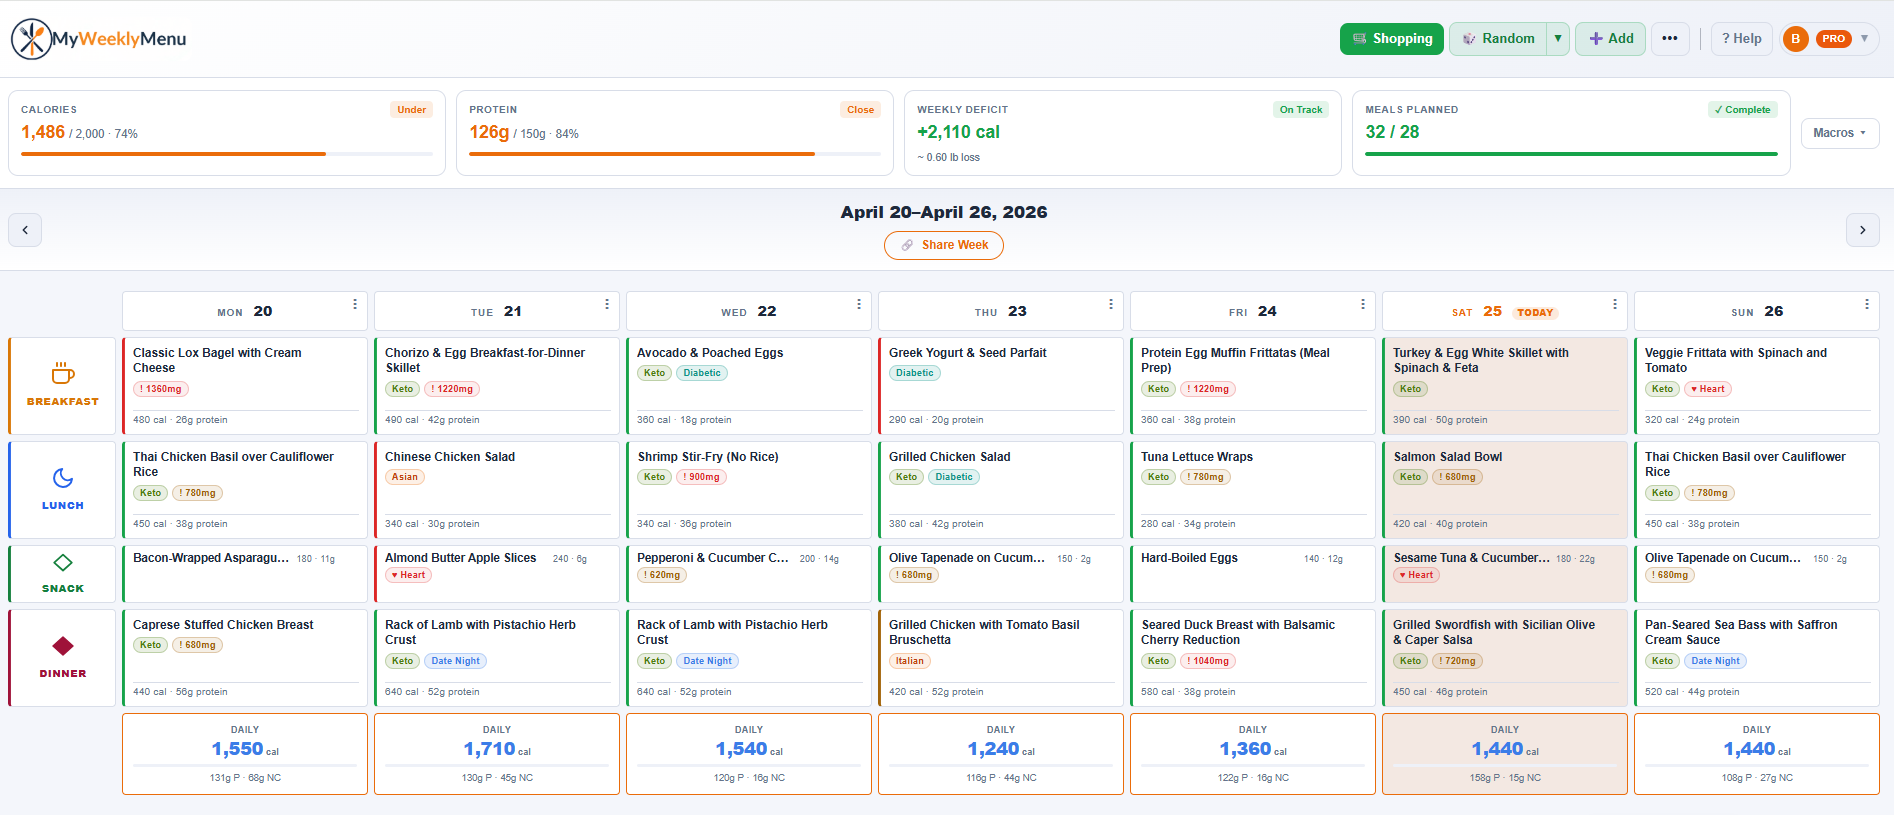1894x815 pixels.
Task: Open the more options ellipsis in the header
Action: point(1670,39)
